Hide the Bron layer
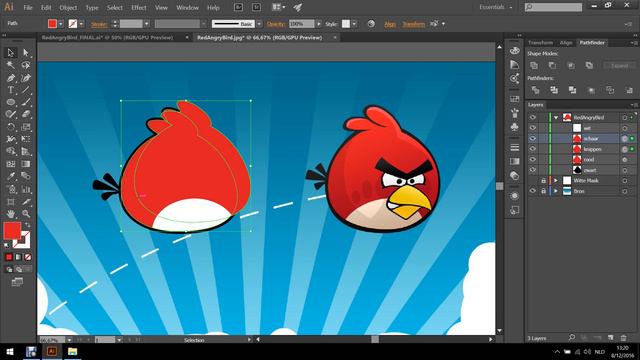Viewport: 640px width, 360px height. click(533, 191)
